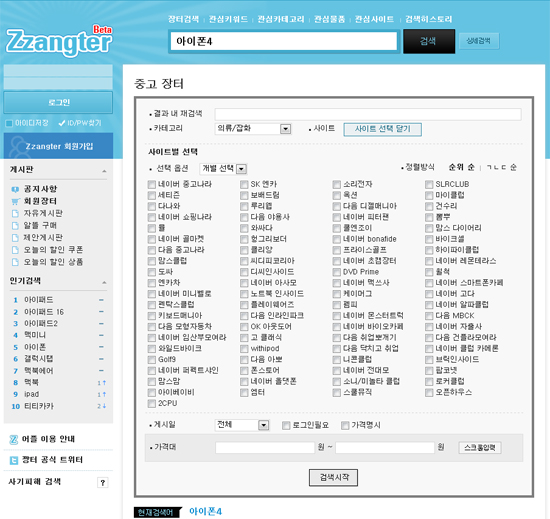Image resolution: width=550 pixels, height=519 pixels.
Task: Open popular search 갤럭시탭
Action: [x=39, y=359]
